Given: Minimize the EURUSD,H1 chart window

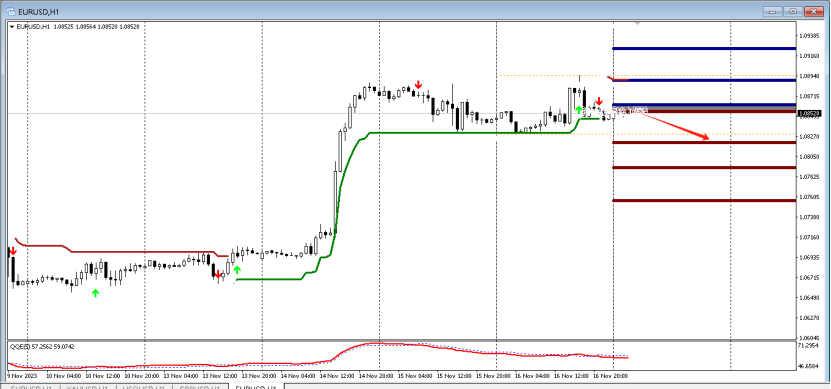Looking at the screenshot, I should (x=774, y=11).
